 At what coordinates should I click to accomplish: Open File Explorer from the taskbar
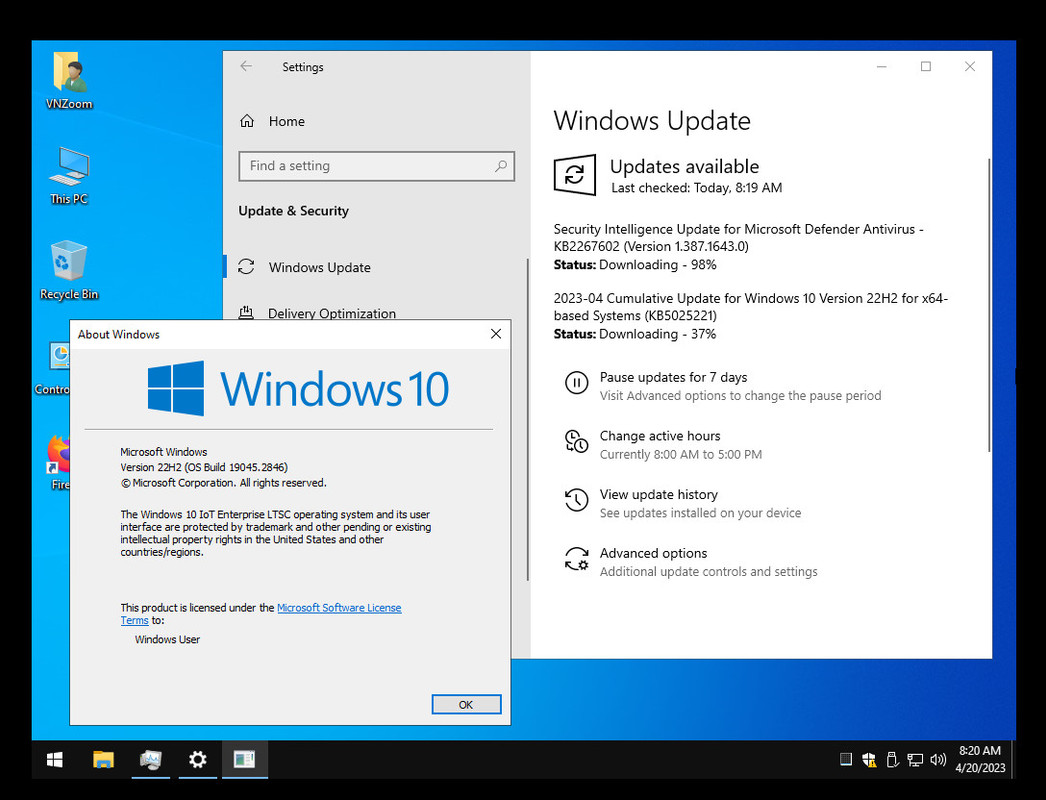click(103, 759)
